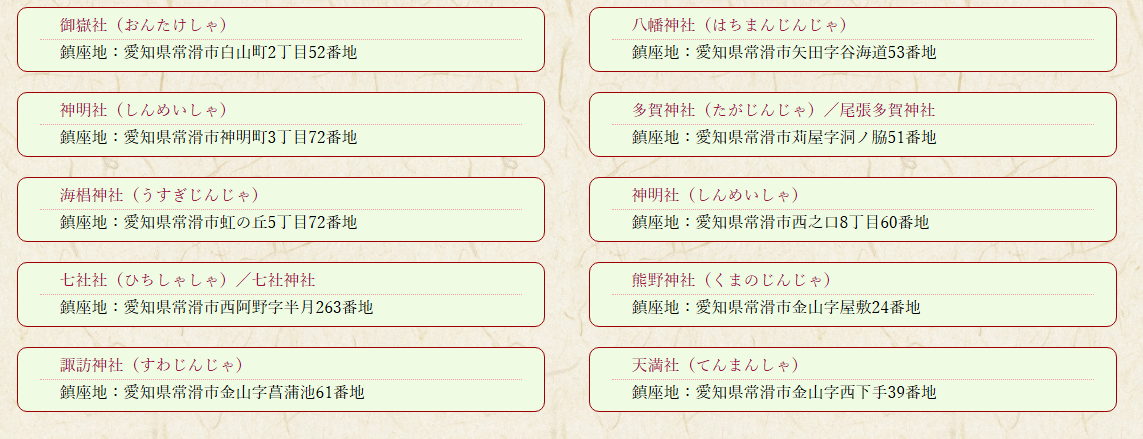Select the 金山字菖蒲池61番地 address line
The height and width of the screenshot is (439, 1143).
pyautogui.click(x=212, y=392)
